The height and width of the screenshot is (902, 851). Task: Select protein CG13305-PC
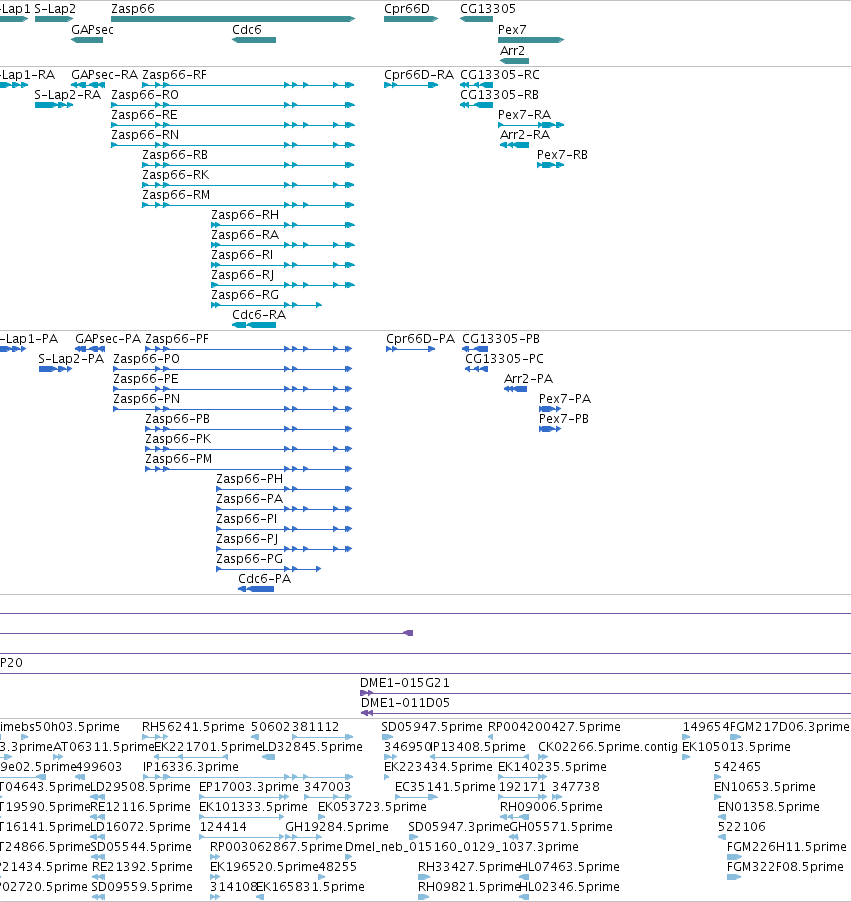(505, 358)
